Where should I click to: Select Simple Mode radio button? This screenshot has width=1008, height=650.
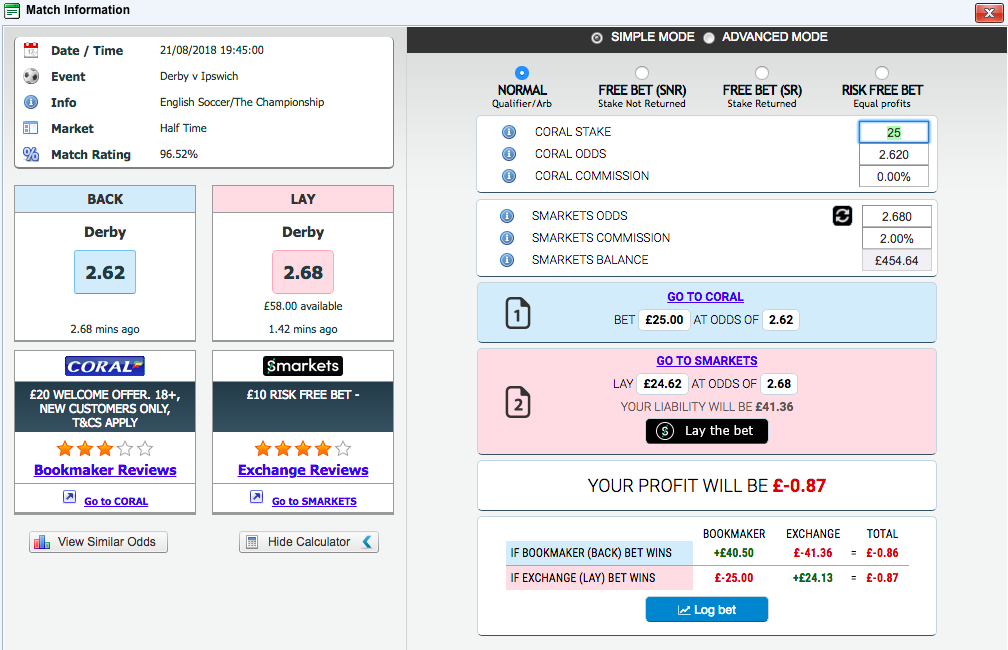click(x=597, y=38)
